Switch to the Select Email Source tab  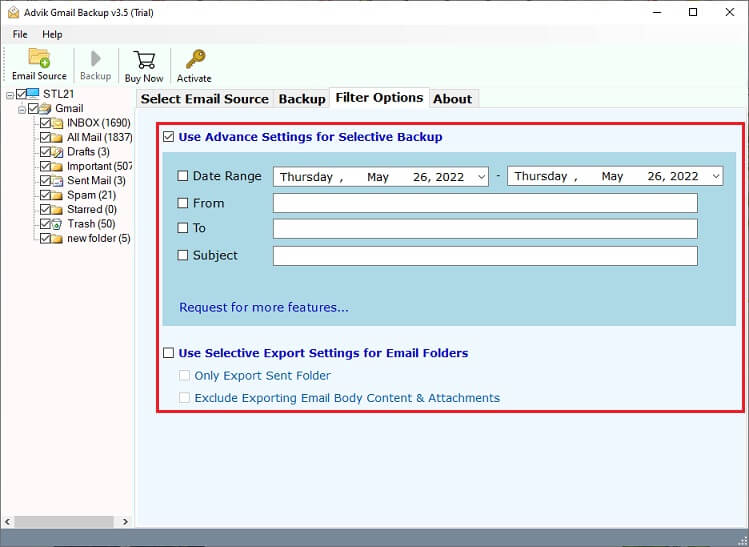click(205, 99)
